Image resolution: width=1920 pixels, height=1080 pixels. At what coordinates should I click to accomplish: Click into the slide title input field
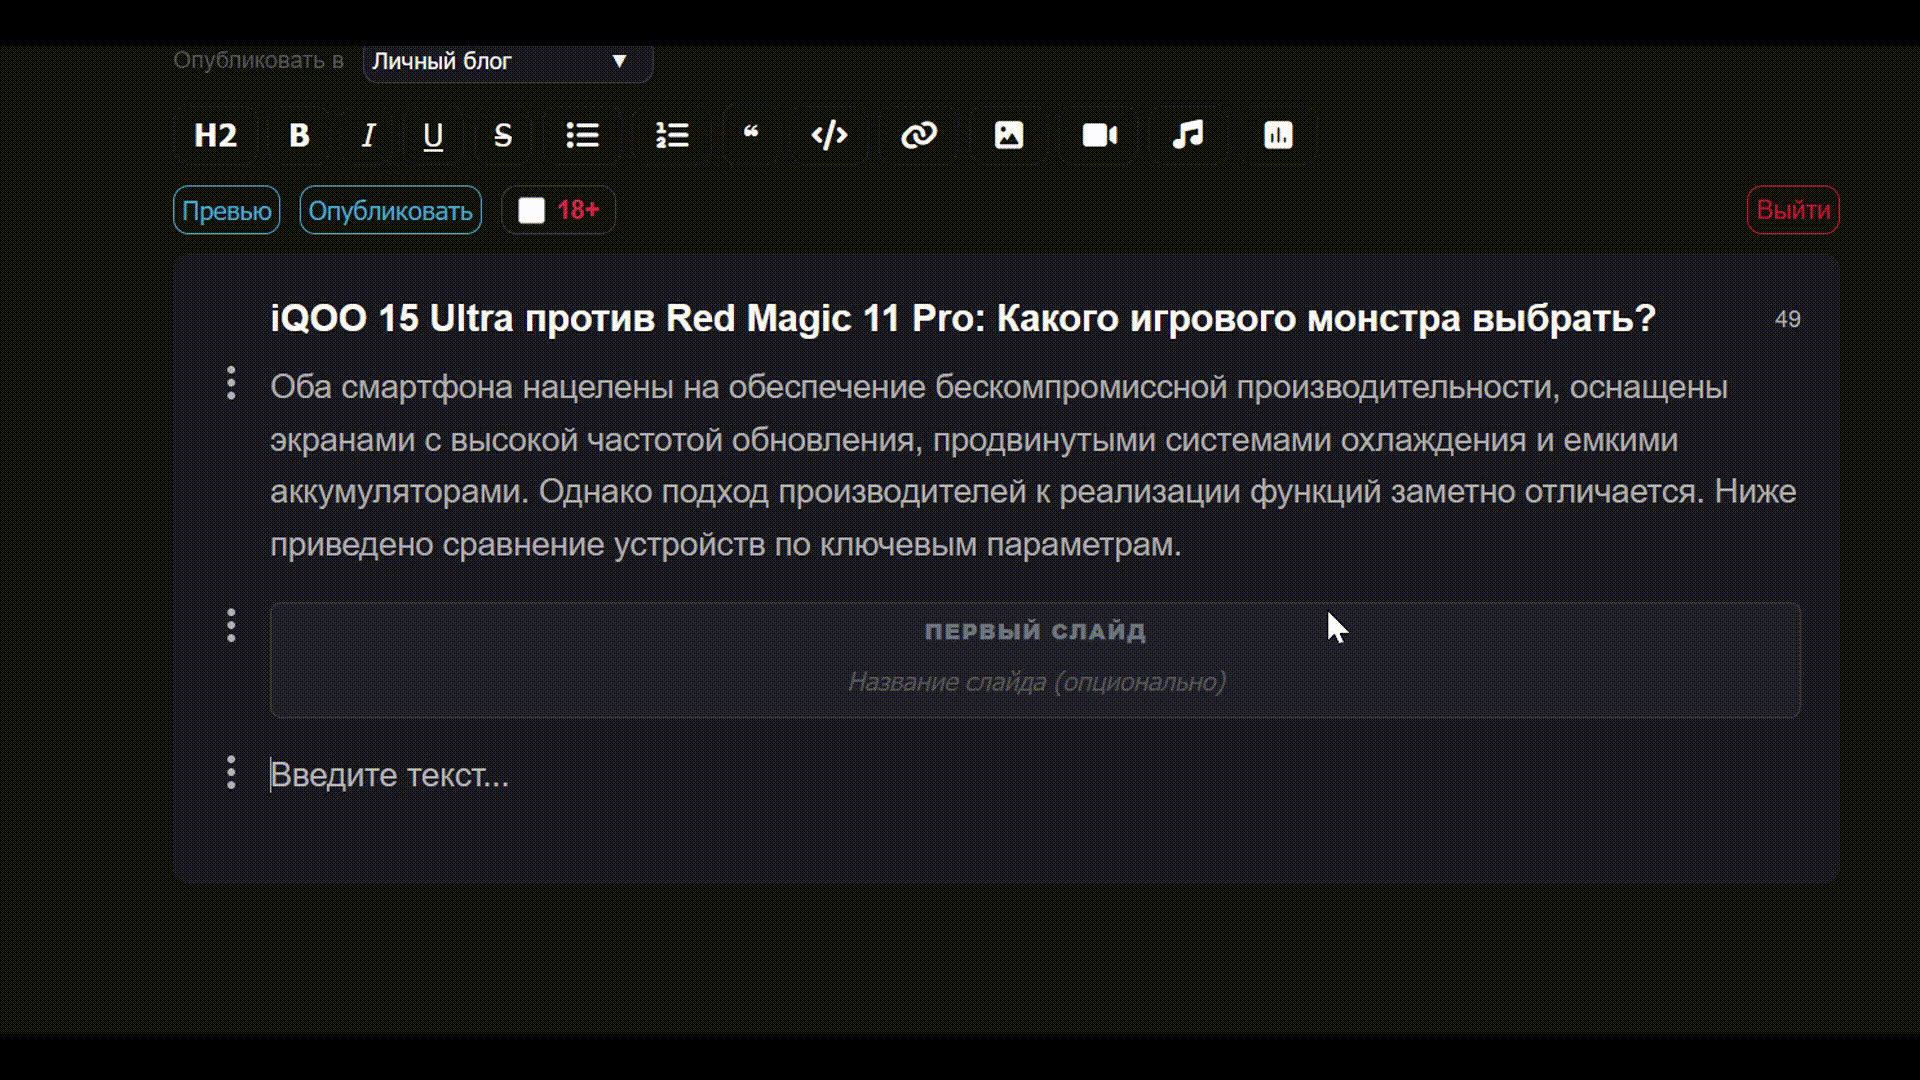tap(1035, 682)
